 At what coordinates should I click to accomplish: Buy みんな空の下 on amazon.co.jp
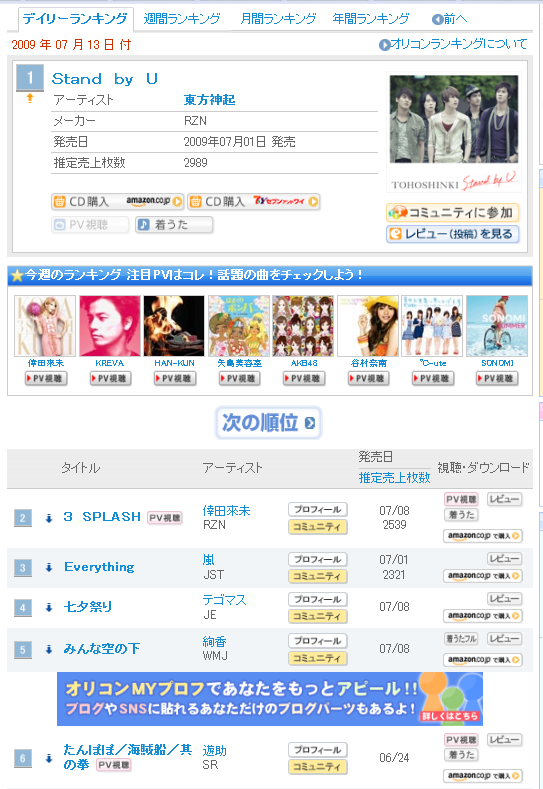[x=483, y=660]
